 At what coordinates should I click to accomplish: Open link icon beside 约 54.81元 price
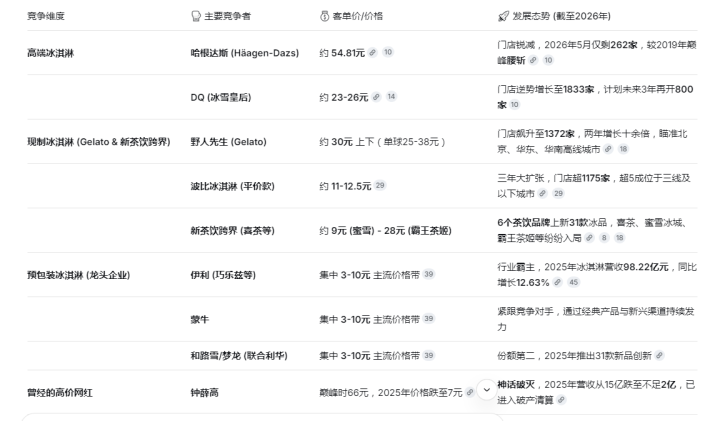coord(373,52)
